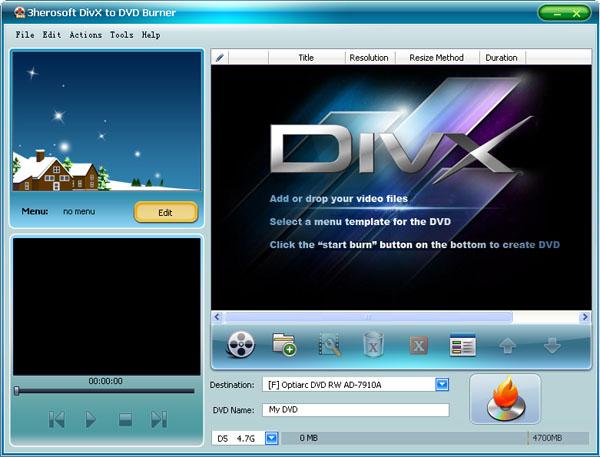Minimize the window with the green button
This screenshot has width=600, height=457.
click(557, 14)
